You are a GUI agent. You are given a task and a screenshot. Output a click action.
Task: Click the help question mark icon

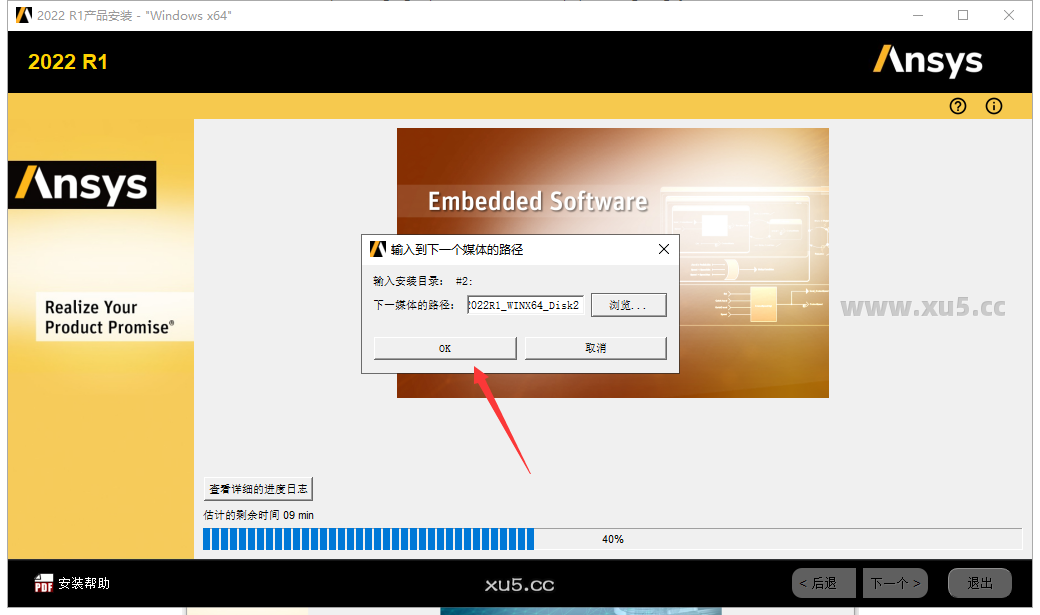pos(957,106)
